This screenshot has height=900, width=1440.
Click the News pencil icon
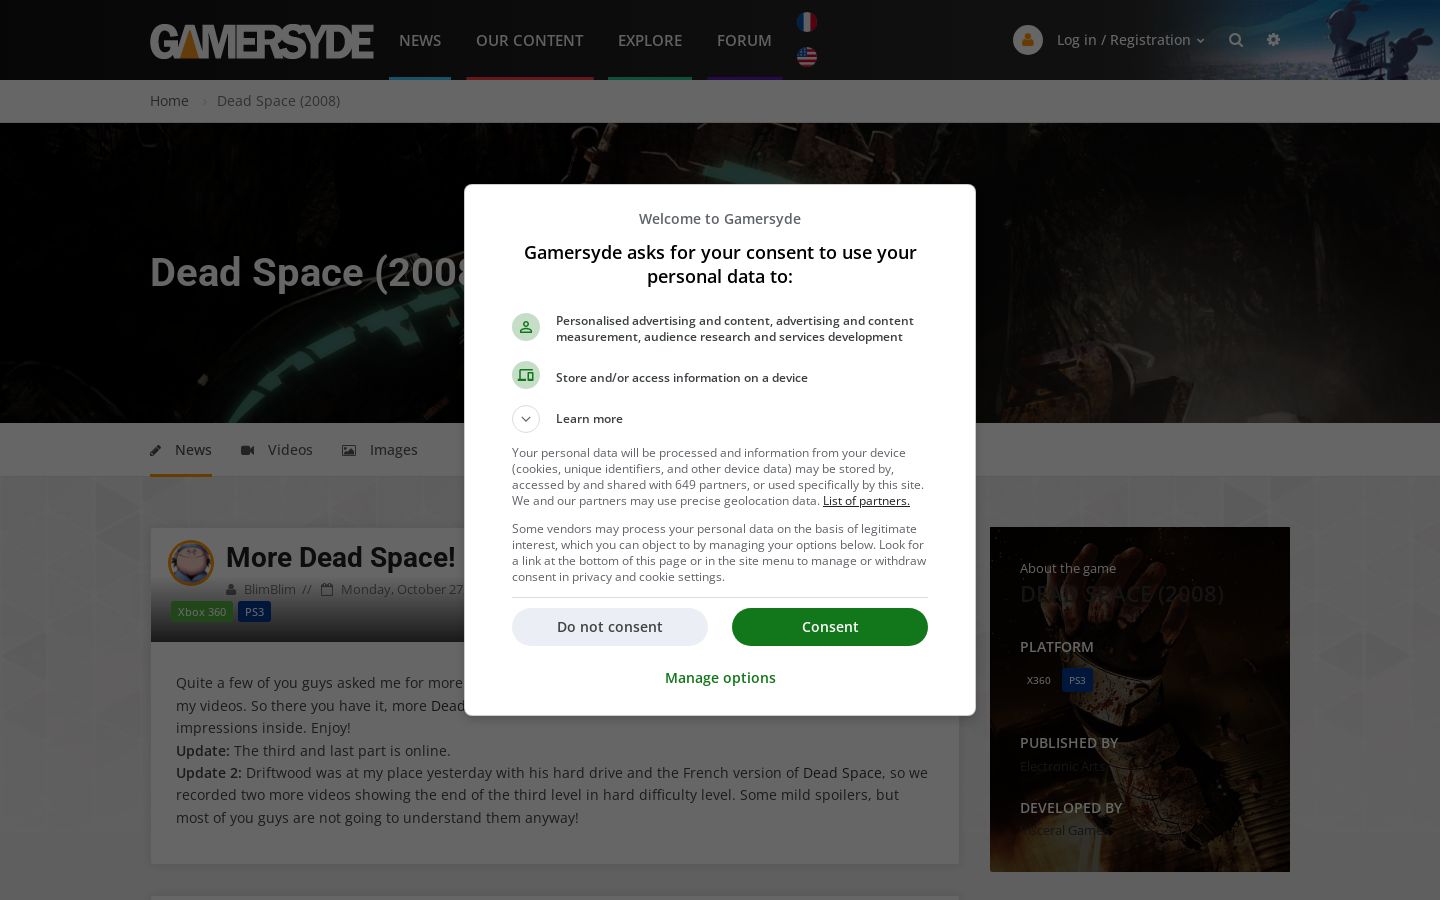[156, 450]
